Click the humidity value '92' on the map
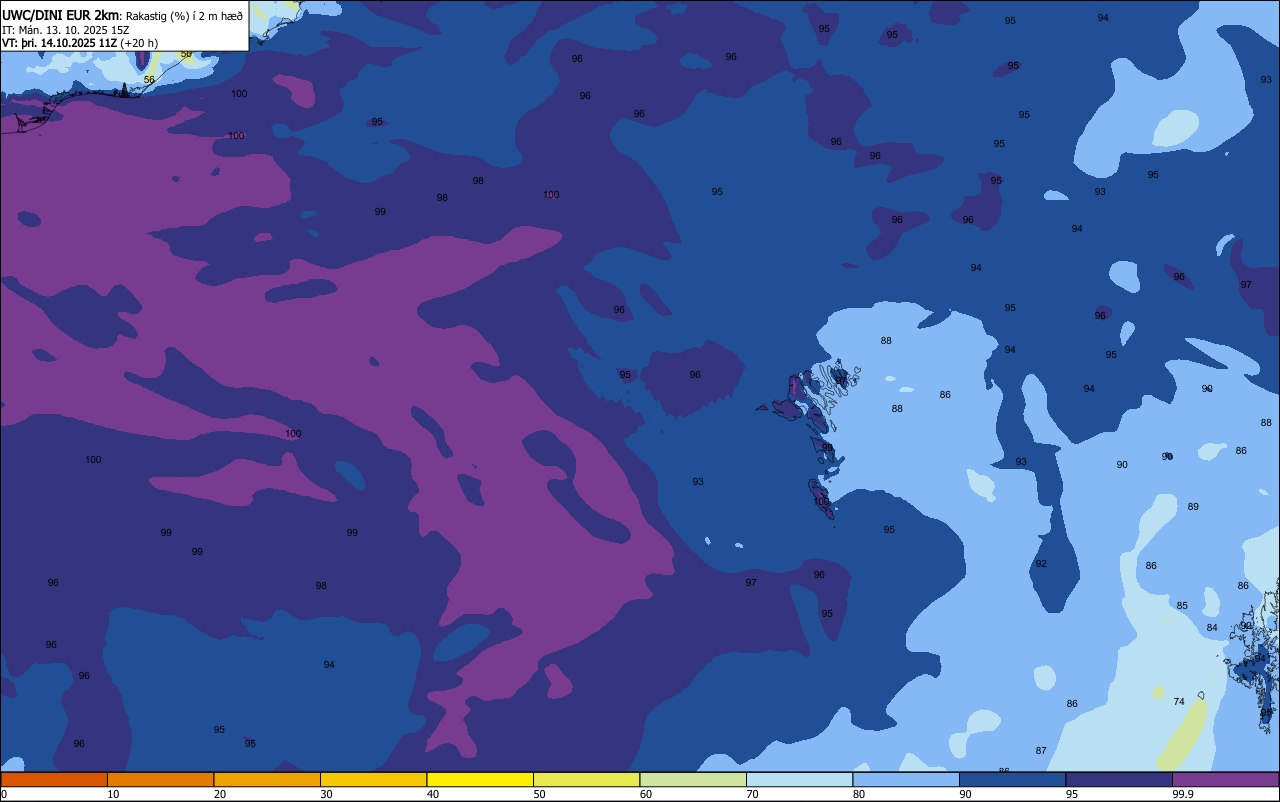1280x802 pixels. pyautogui.click(x=1041, y=564)
